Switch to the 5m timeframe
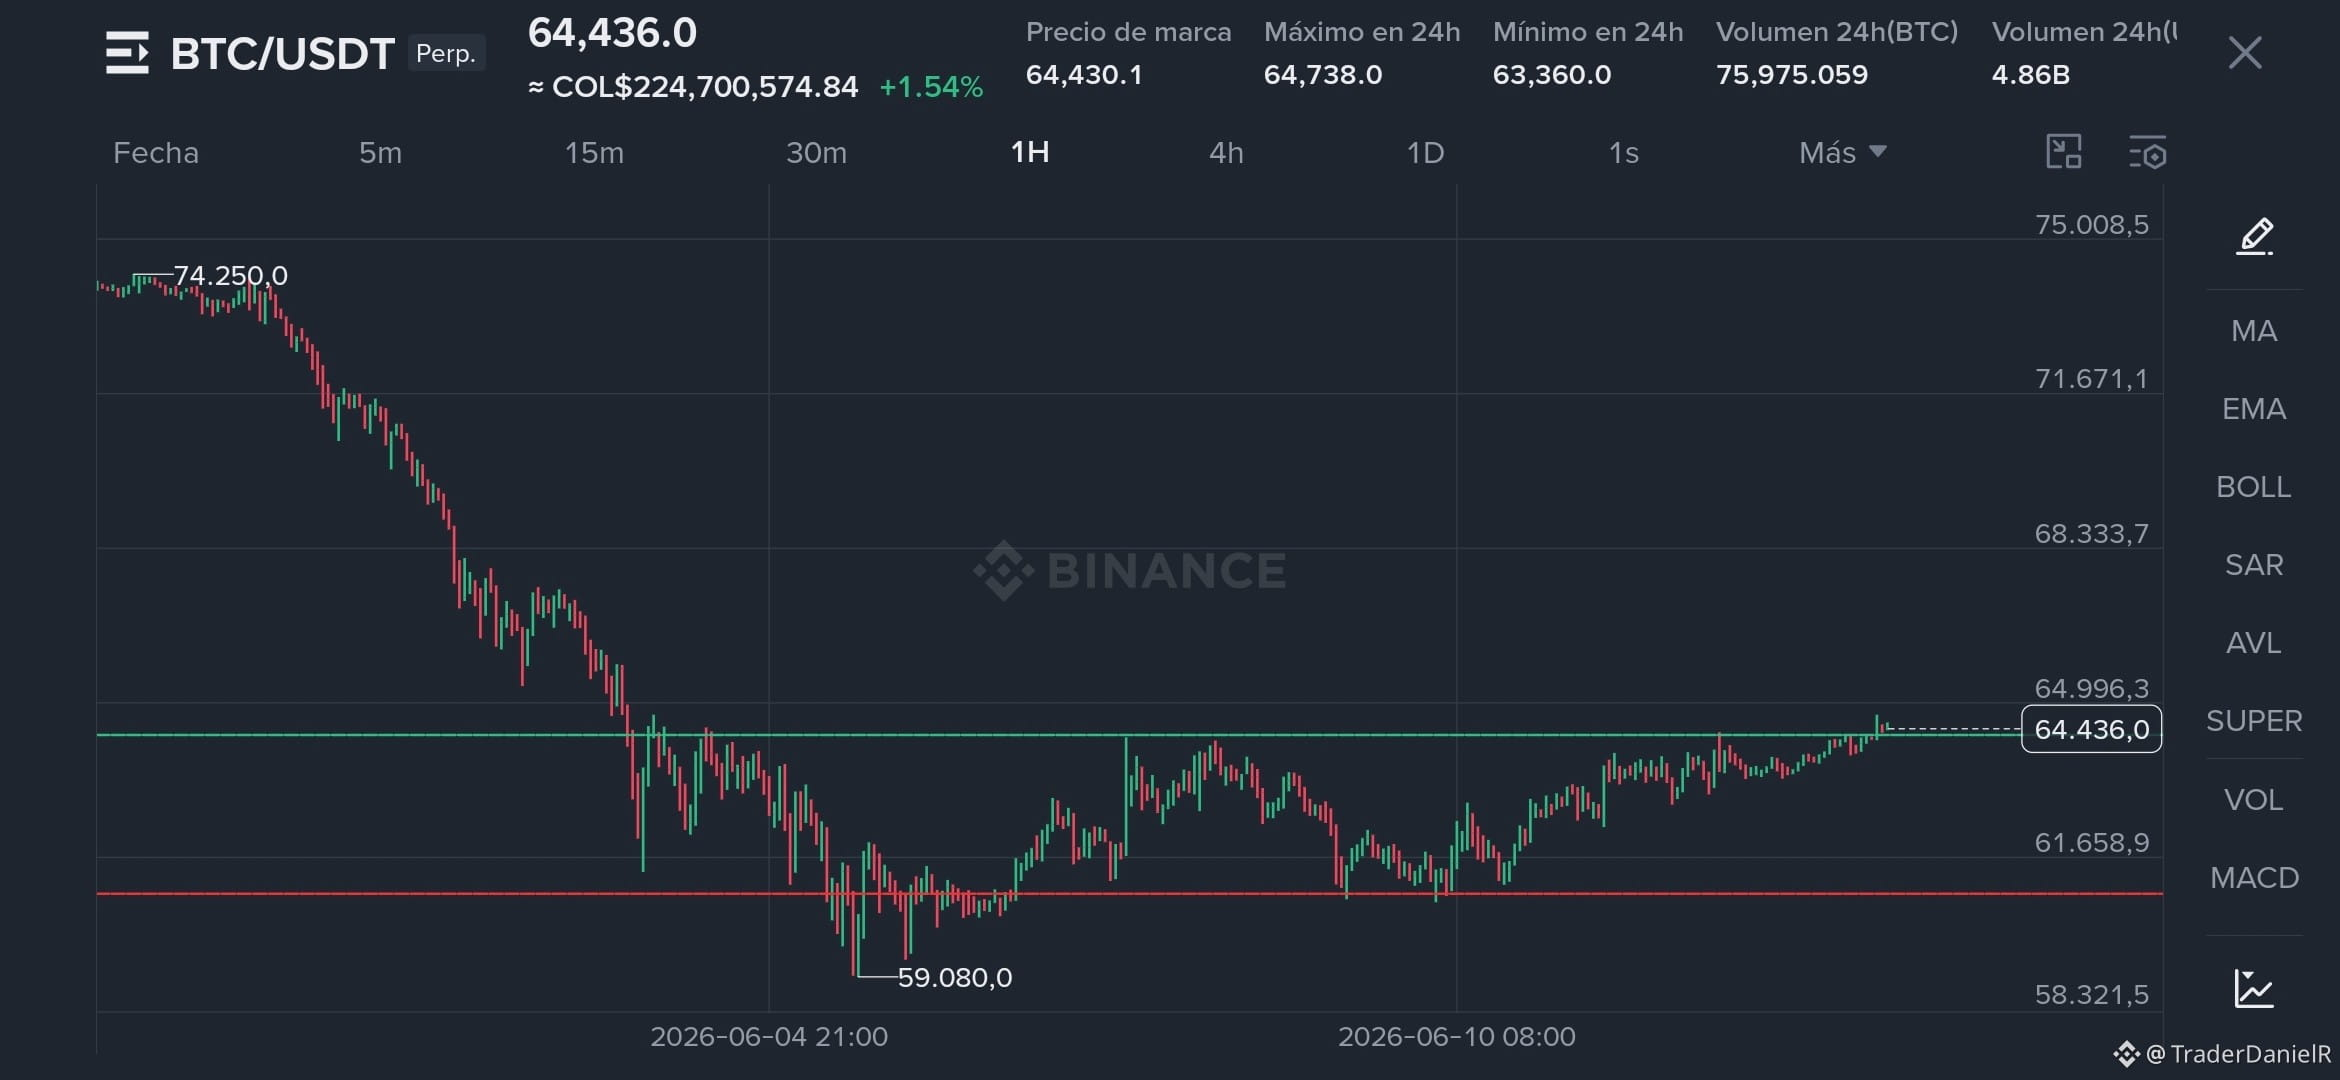The image size is (2340, 1080). 381,153
